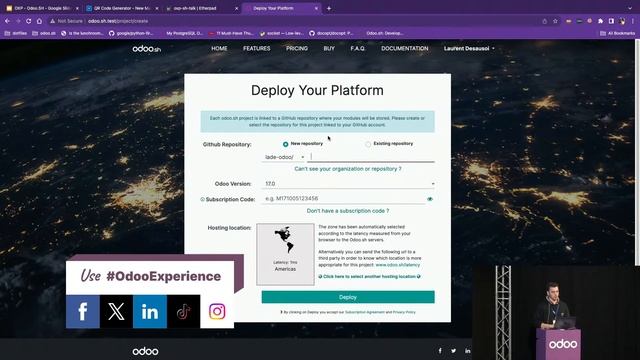The width and height of the screenshot is (640, 360).
Task: Click the X (Twitter) icon in banner
Action: [x=116, y=311]
